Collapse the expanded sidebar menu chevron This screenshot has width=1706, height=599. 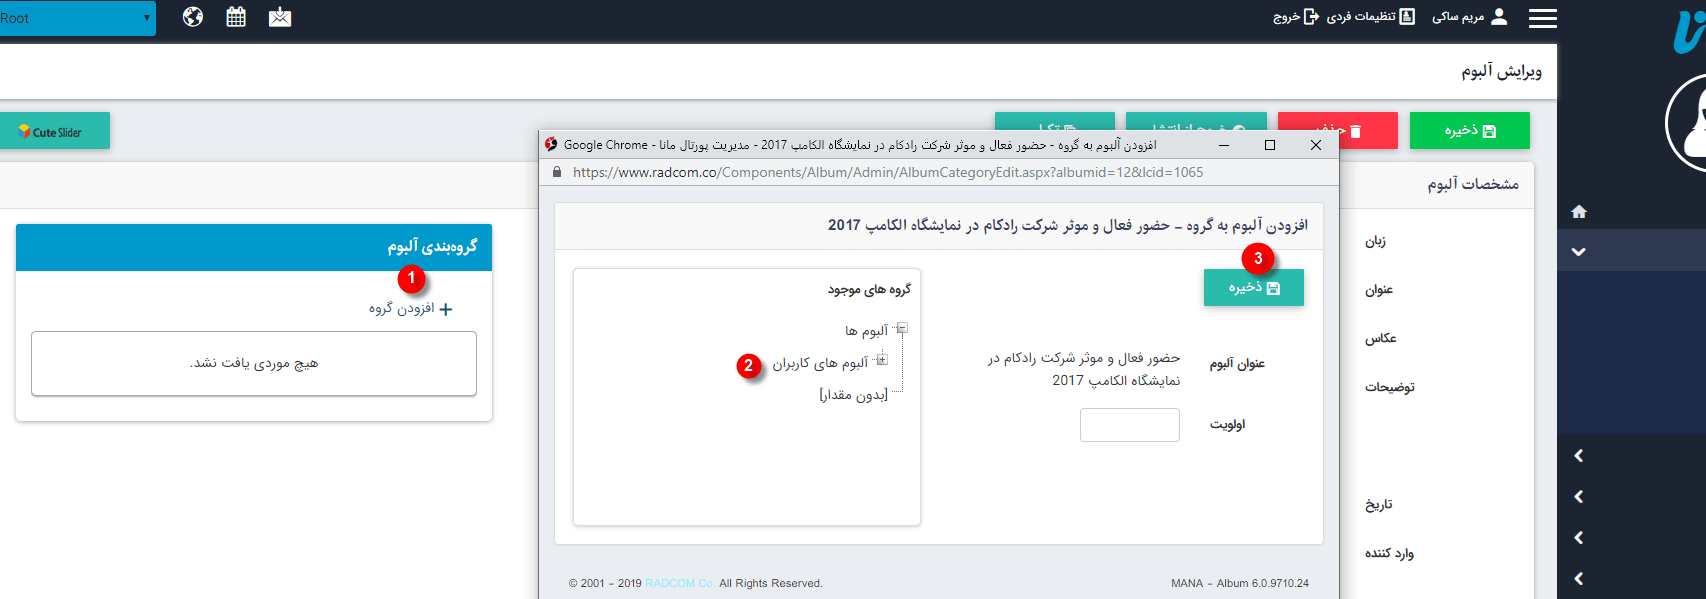click(1578, 252)
